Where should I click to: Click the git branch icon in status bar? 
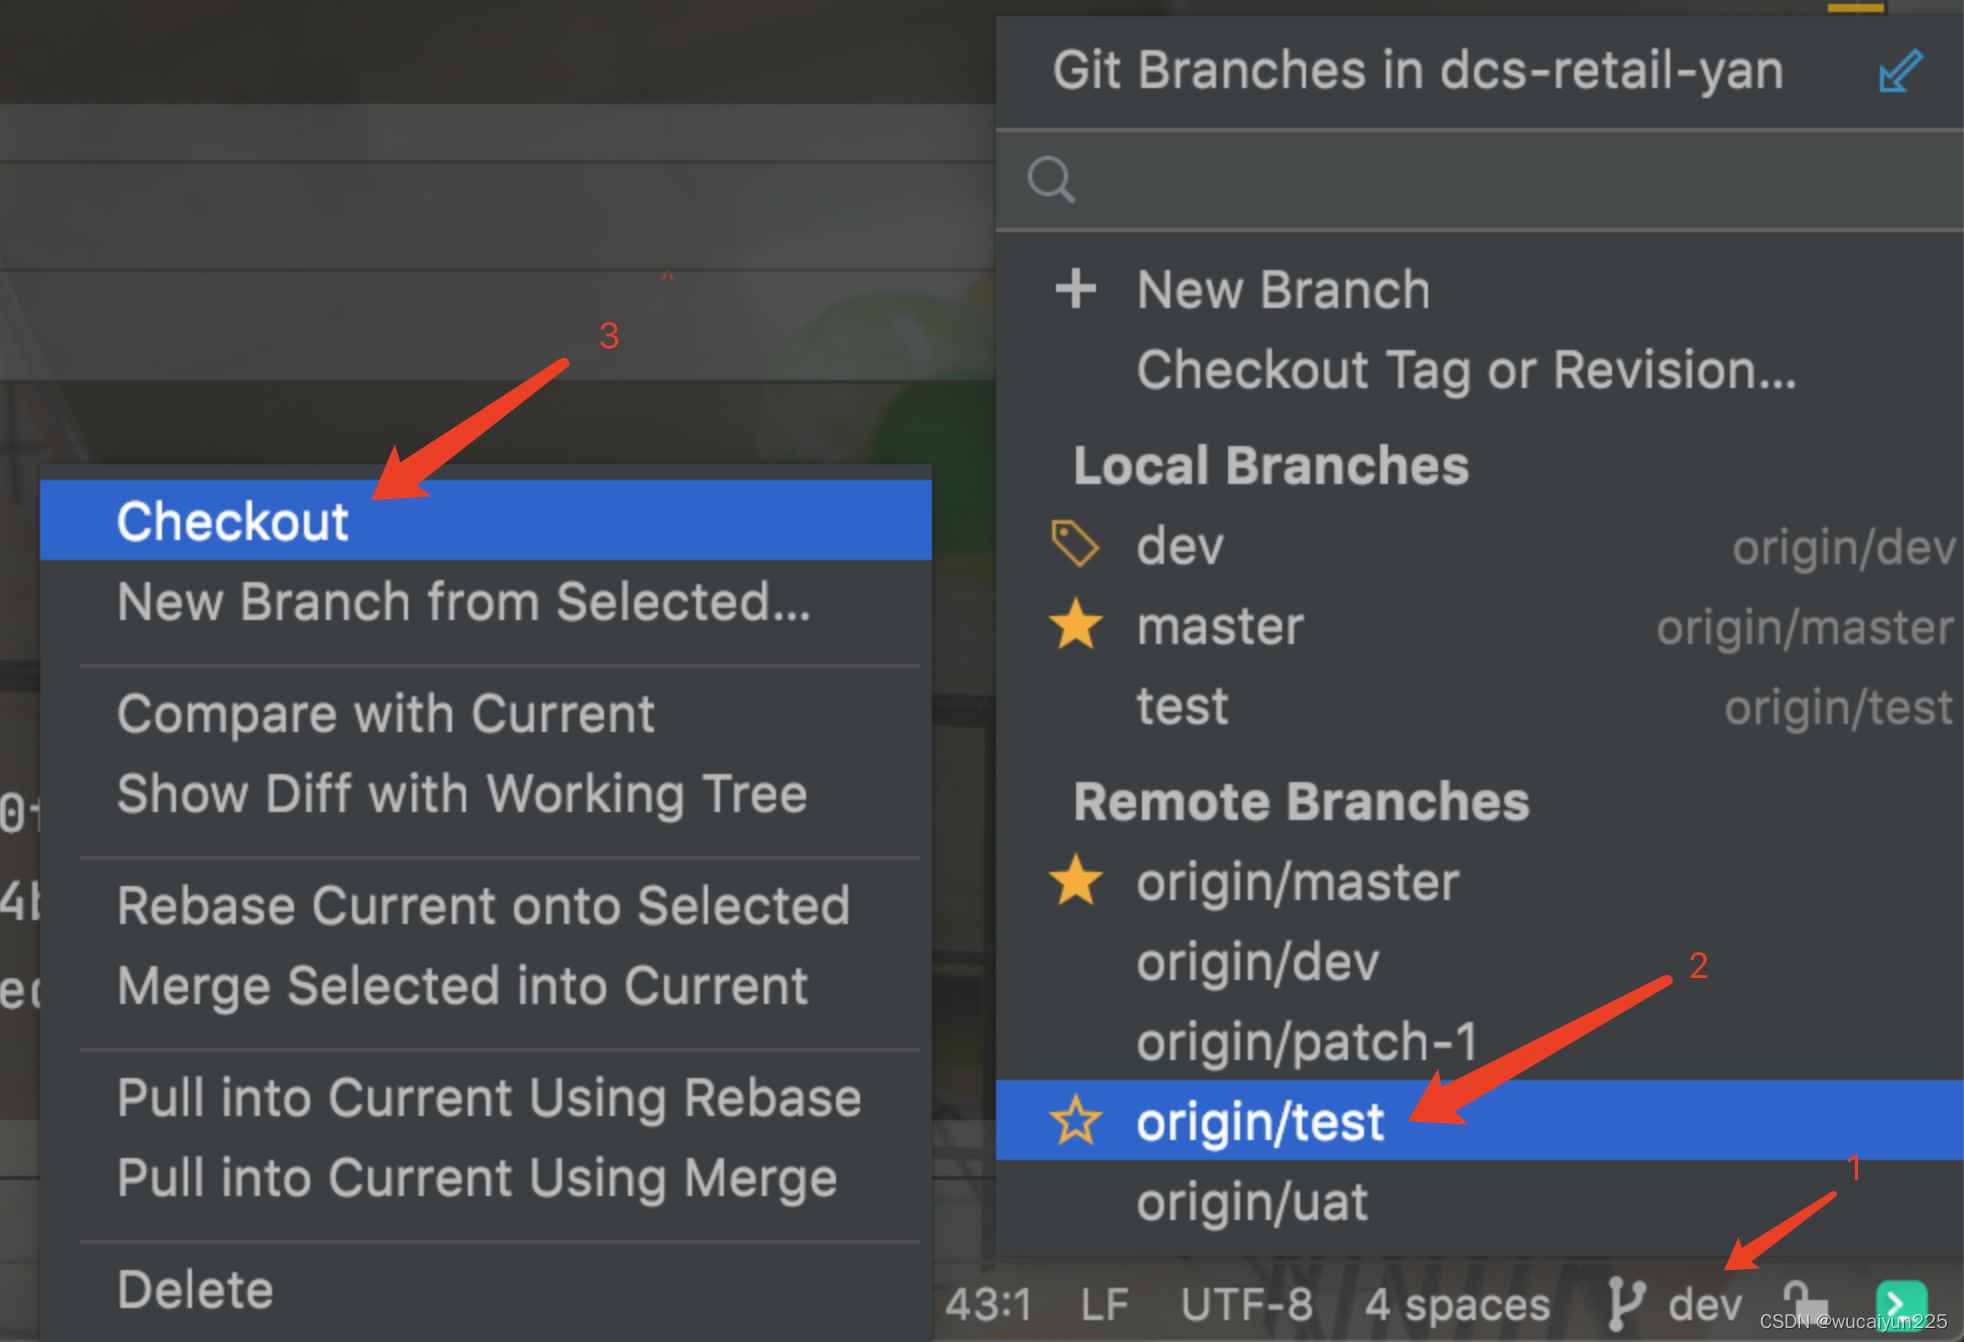point(1626,1304)
